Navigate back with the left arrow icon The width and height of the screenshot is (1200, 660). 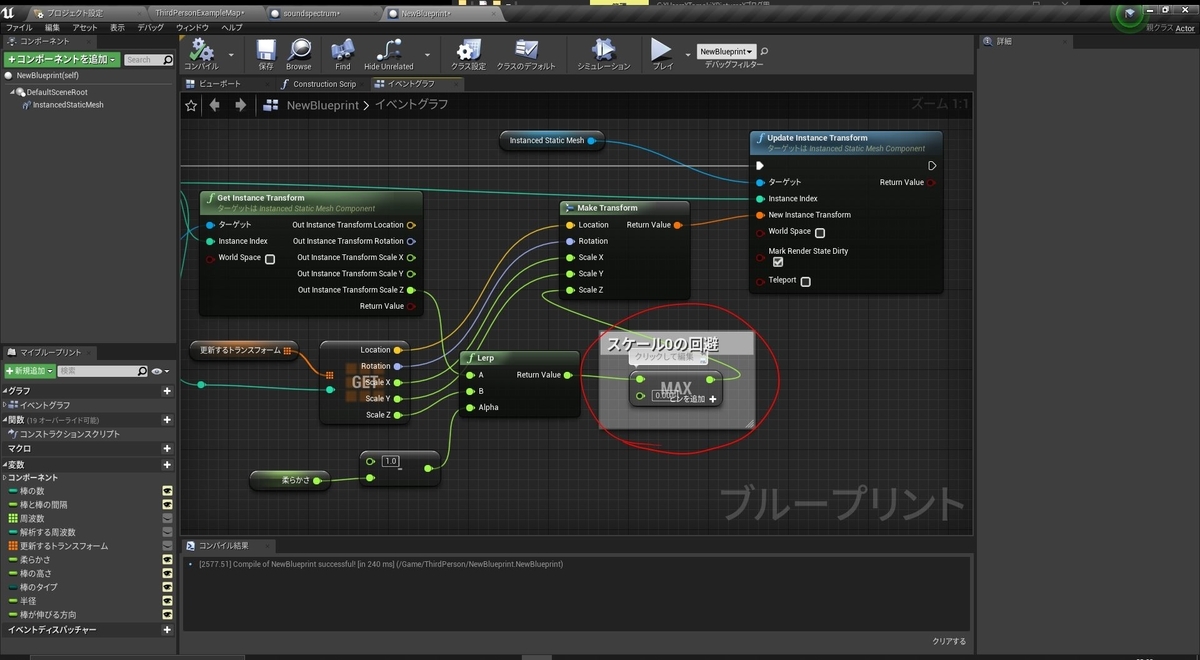[x=215, y=105]
